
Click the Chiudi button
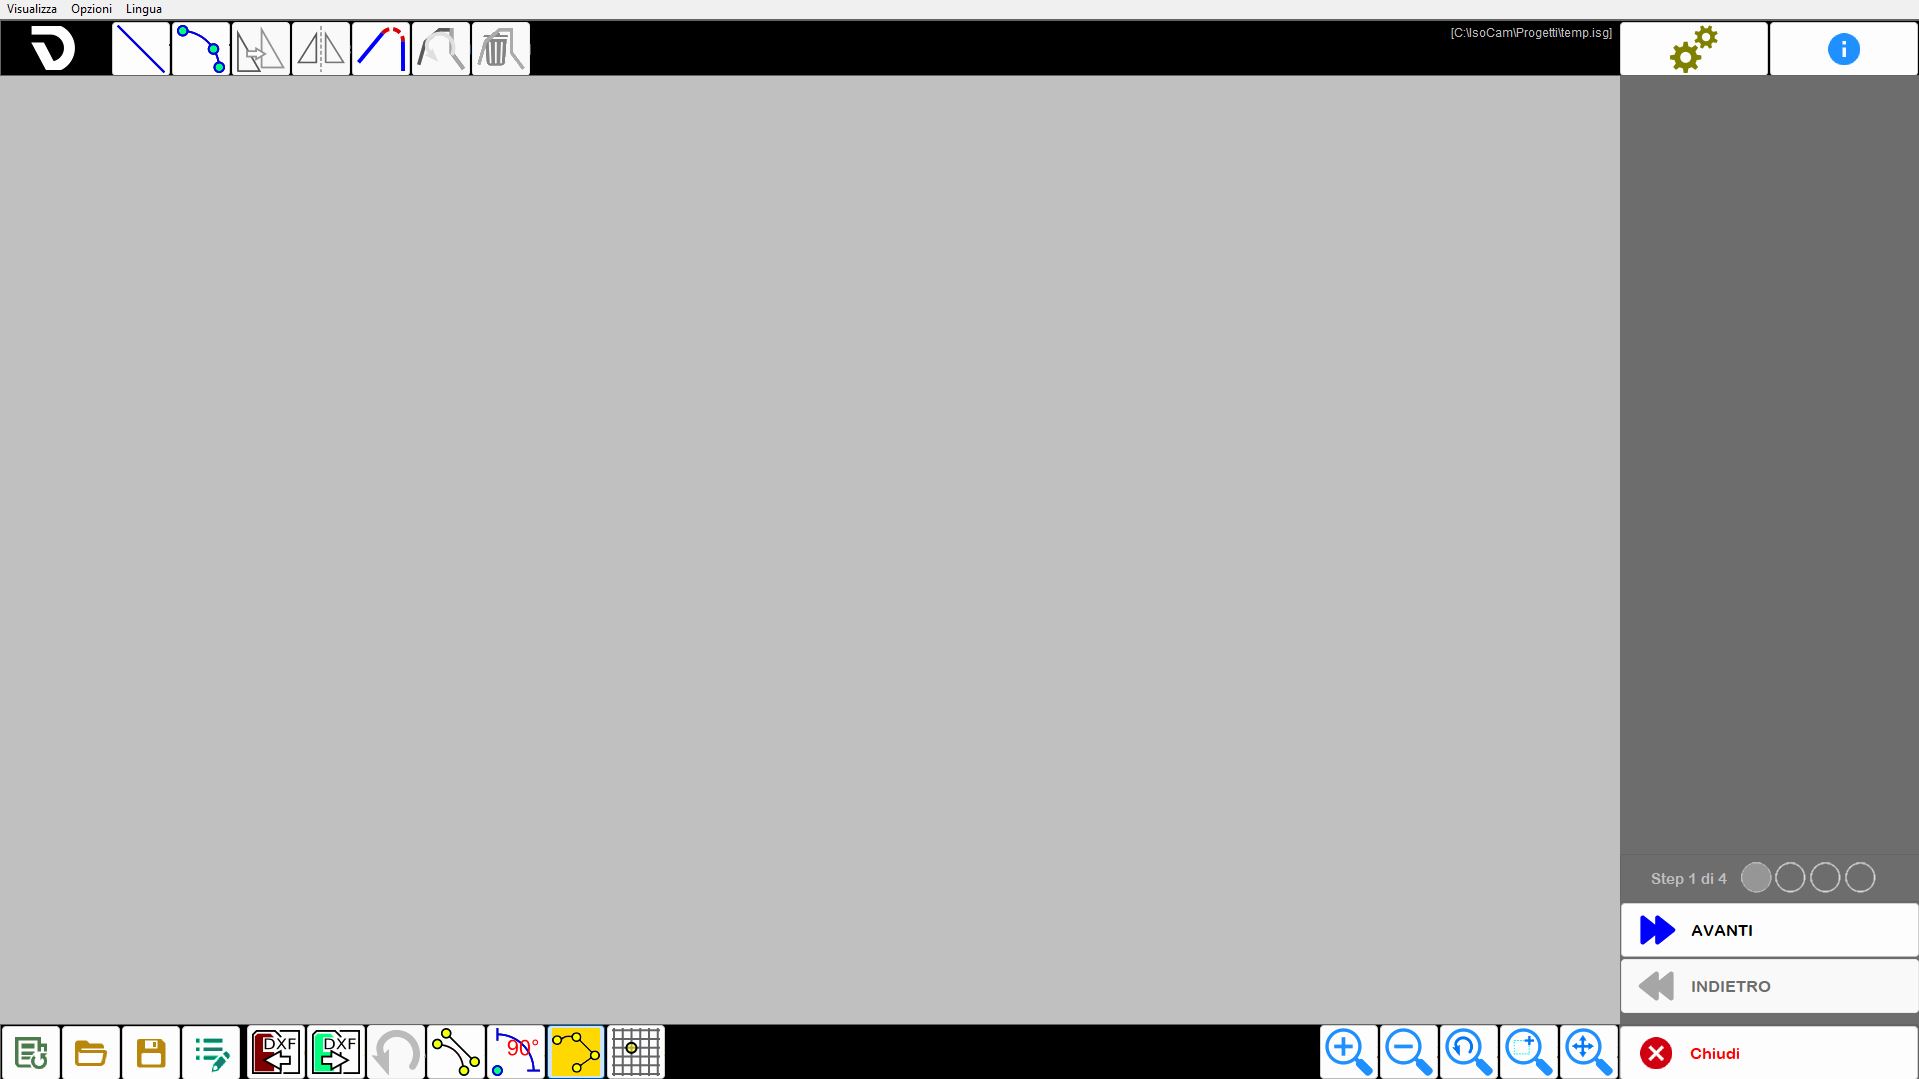coord(1769,1053)
